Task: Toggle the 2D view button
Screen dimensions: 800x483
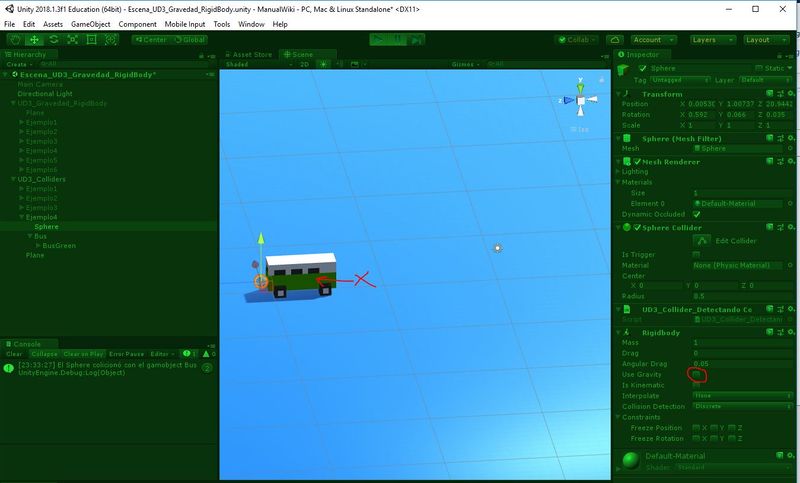Action: (x=305, y=64)
